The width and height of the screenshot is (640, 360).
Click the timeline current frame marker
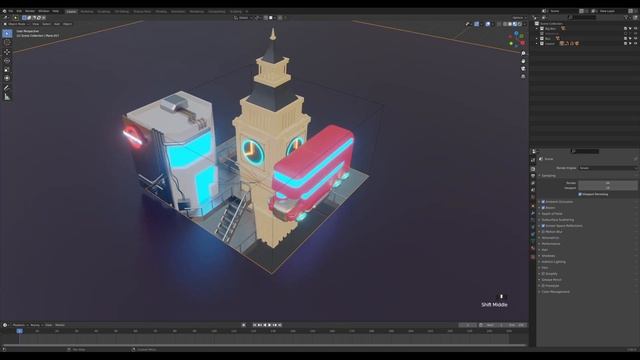pos(19,331)
